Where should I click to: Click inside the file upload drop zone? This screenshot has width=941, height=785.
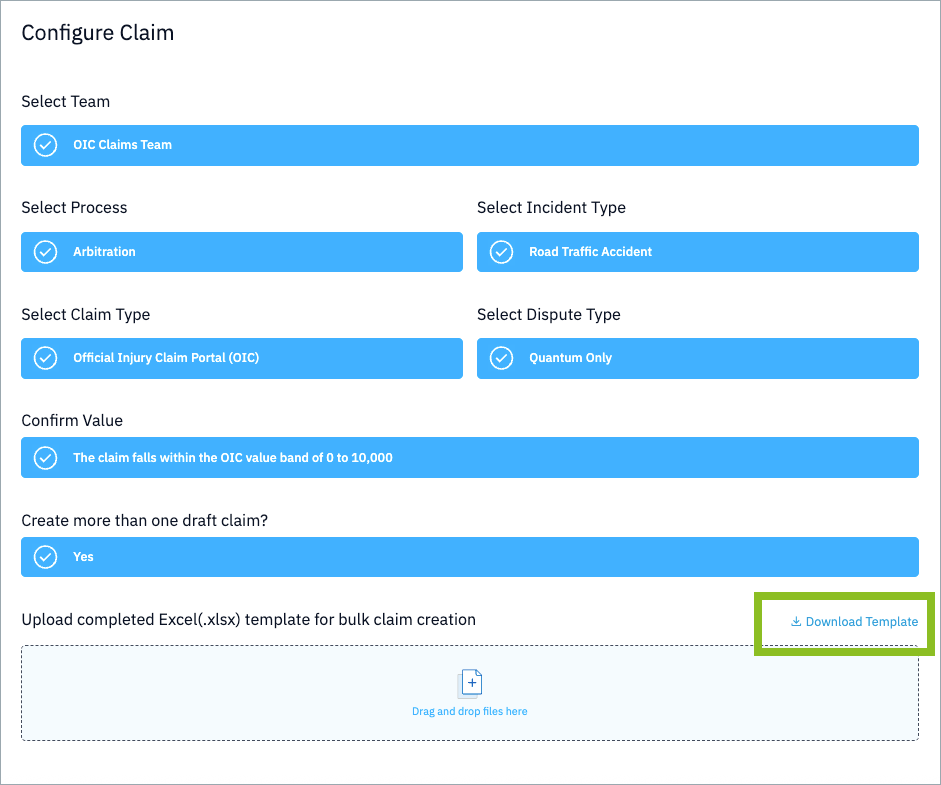[x=470, y=692]
